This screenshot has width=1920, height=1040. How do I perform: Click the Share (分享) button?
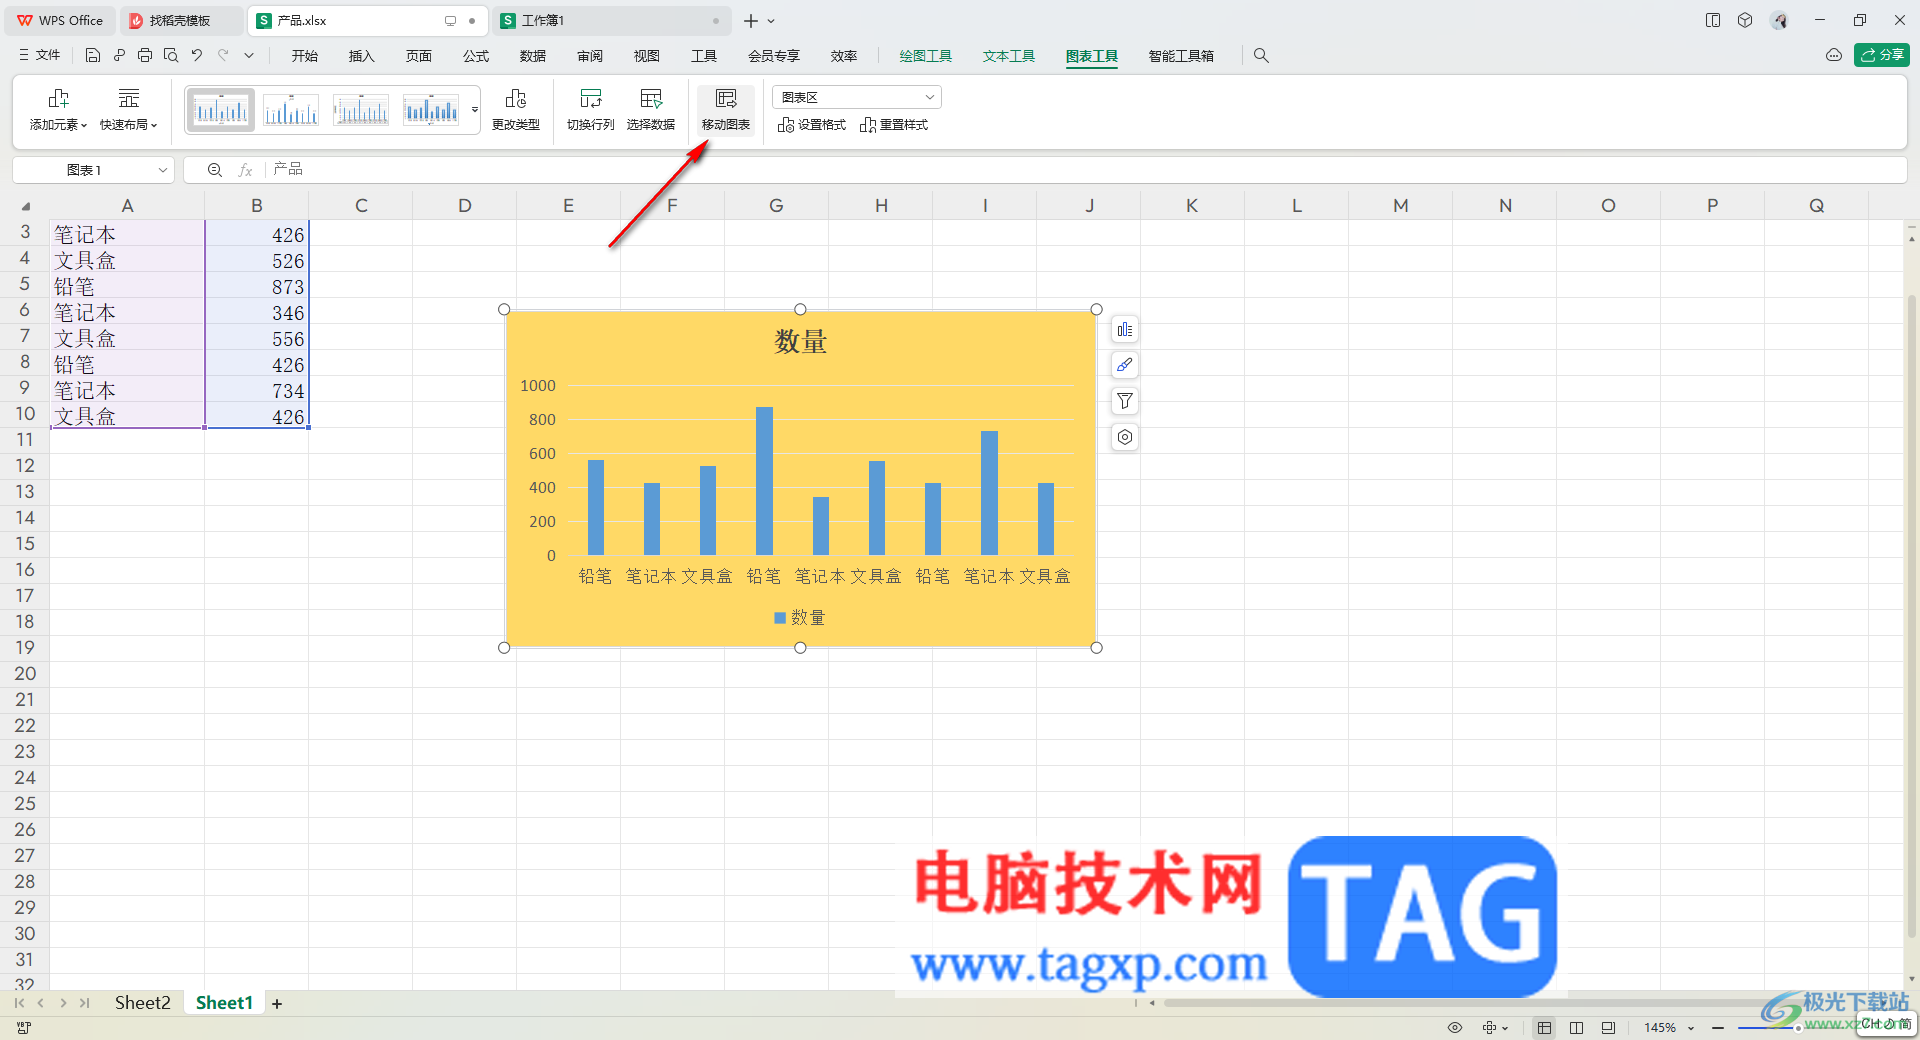tap(1881, 55)
